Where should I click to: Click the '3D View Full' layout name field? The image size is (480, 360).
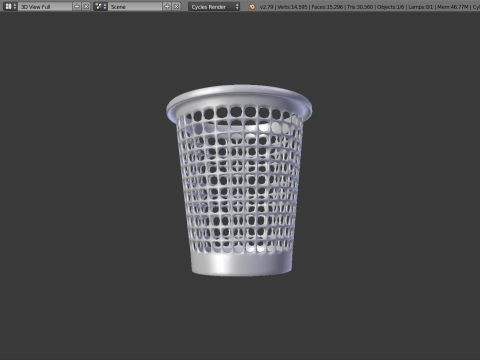(x=45, y=6)
